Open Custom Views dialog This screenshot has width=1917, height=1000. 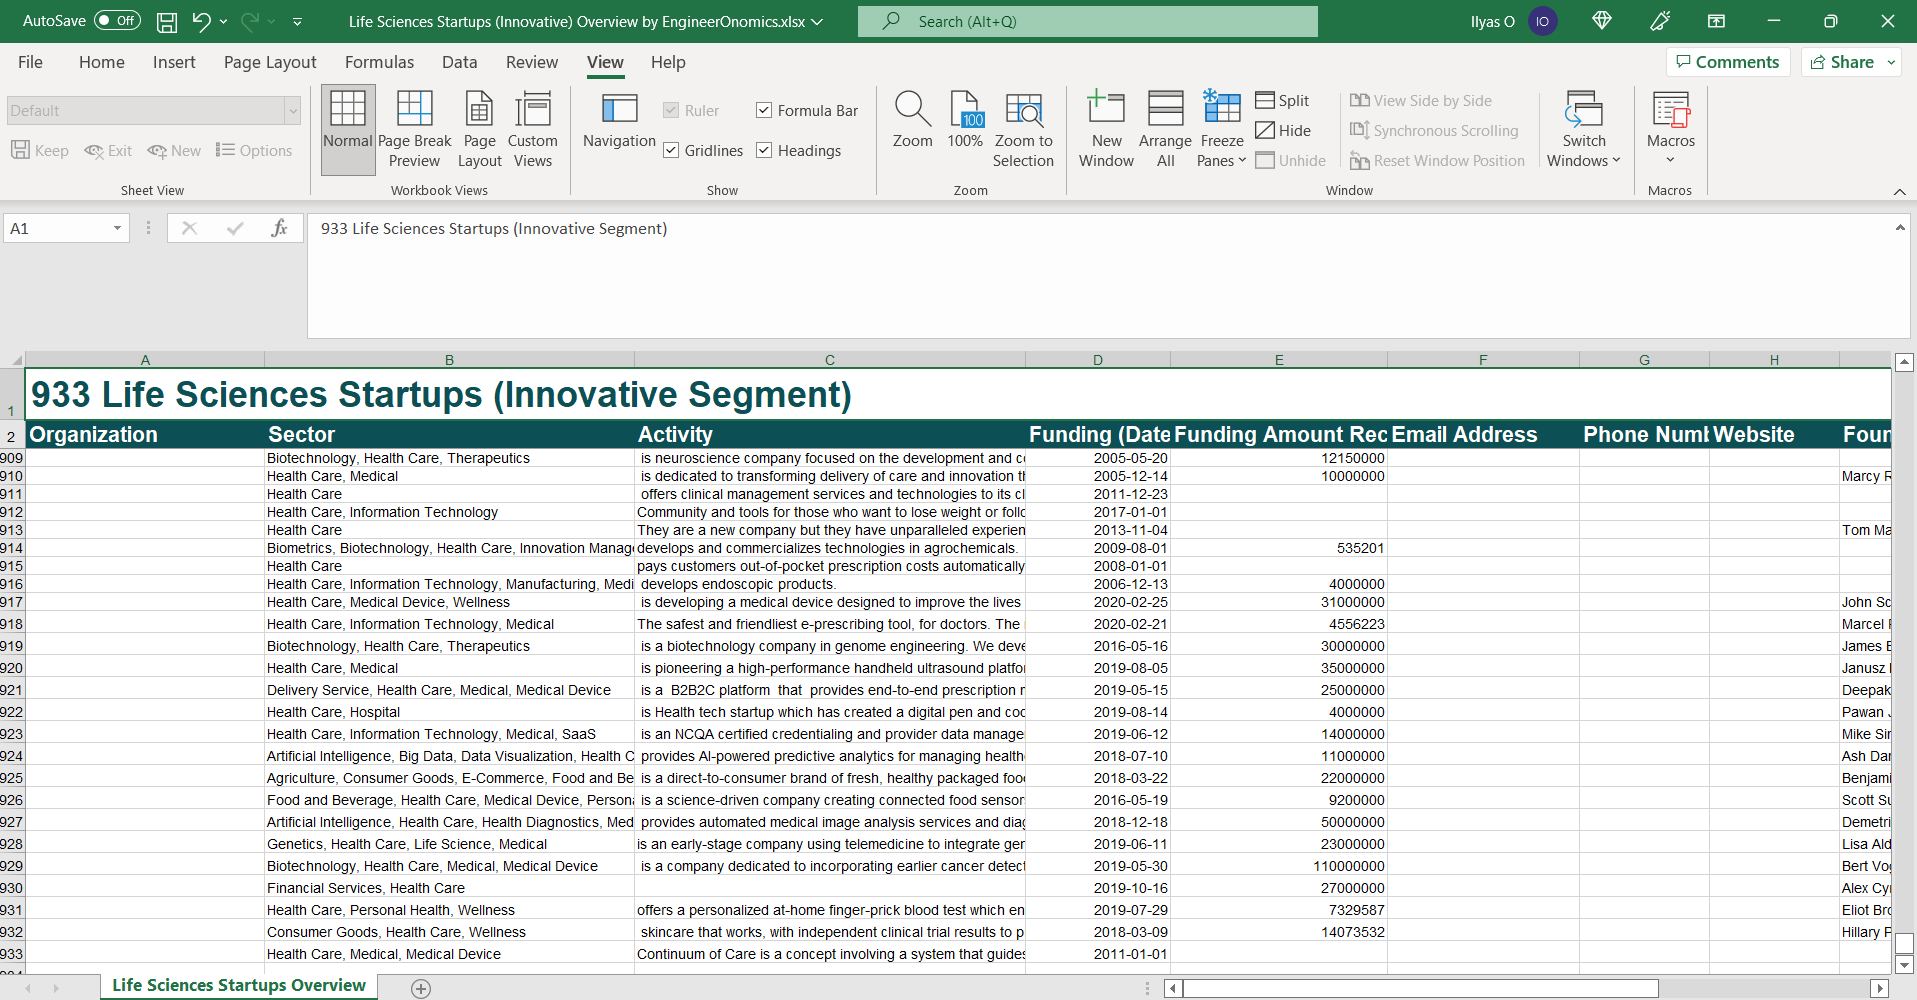532,128
